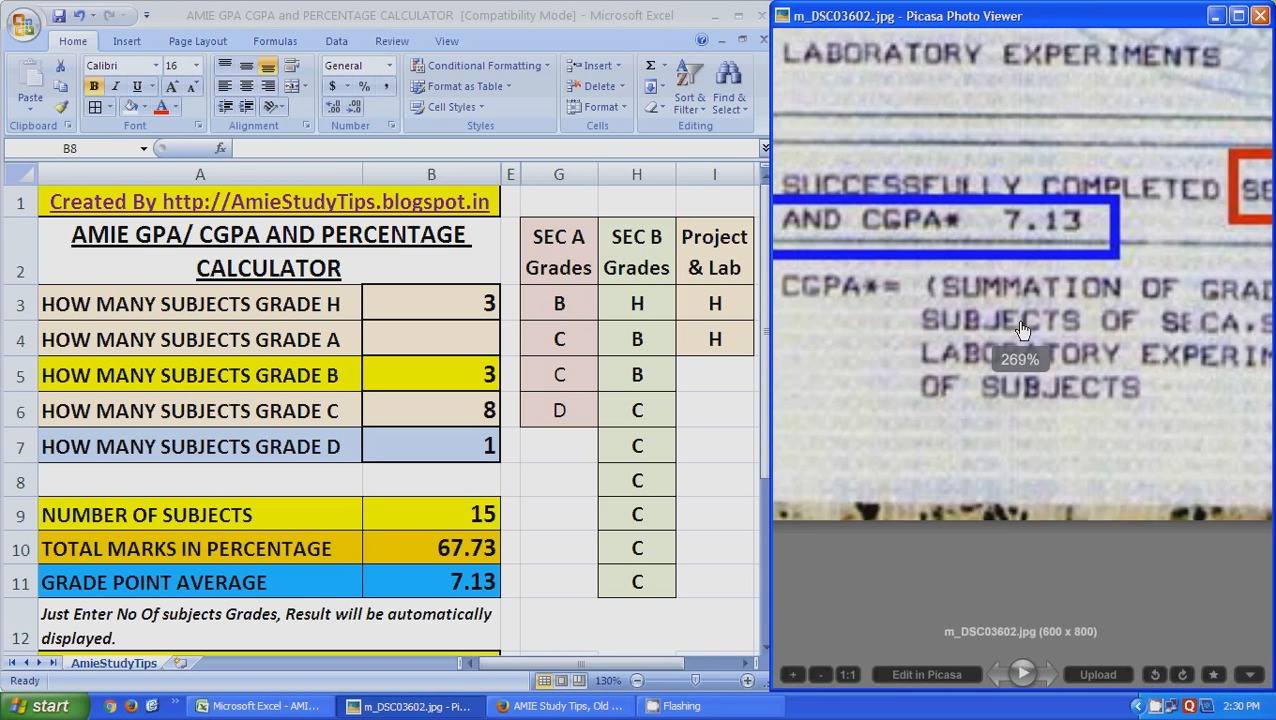Star the photo in Picasa viewer
Viewport: 1276px width, 720px height.
coord(1214,674)
